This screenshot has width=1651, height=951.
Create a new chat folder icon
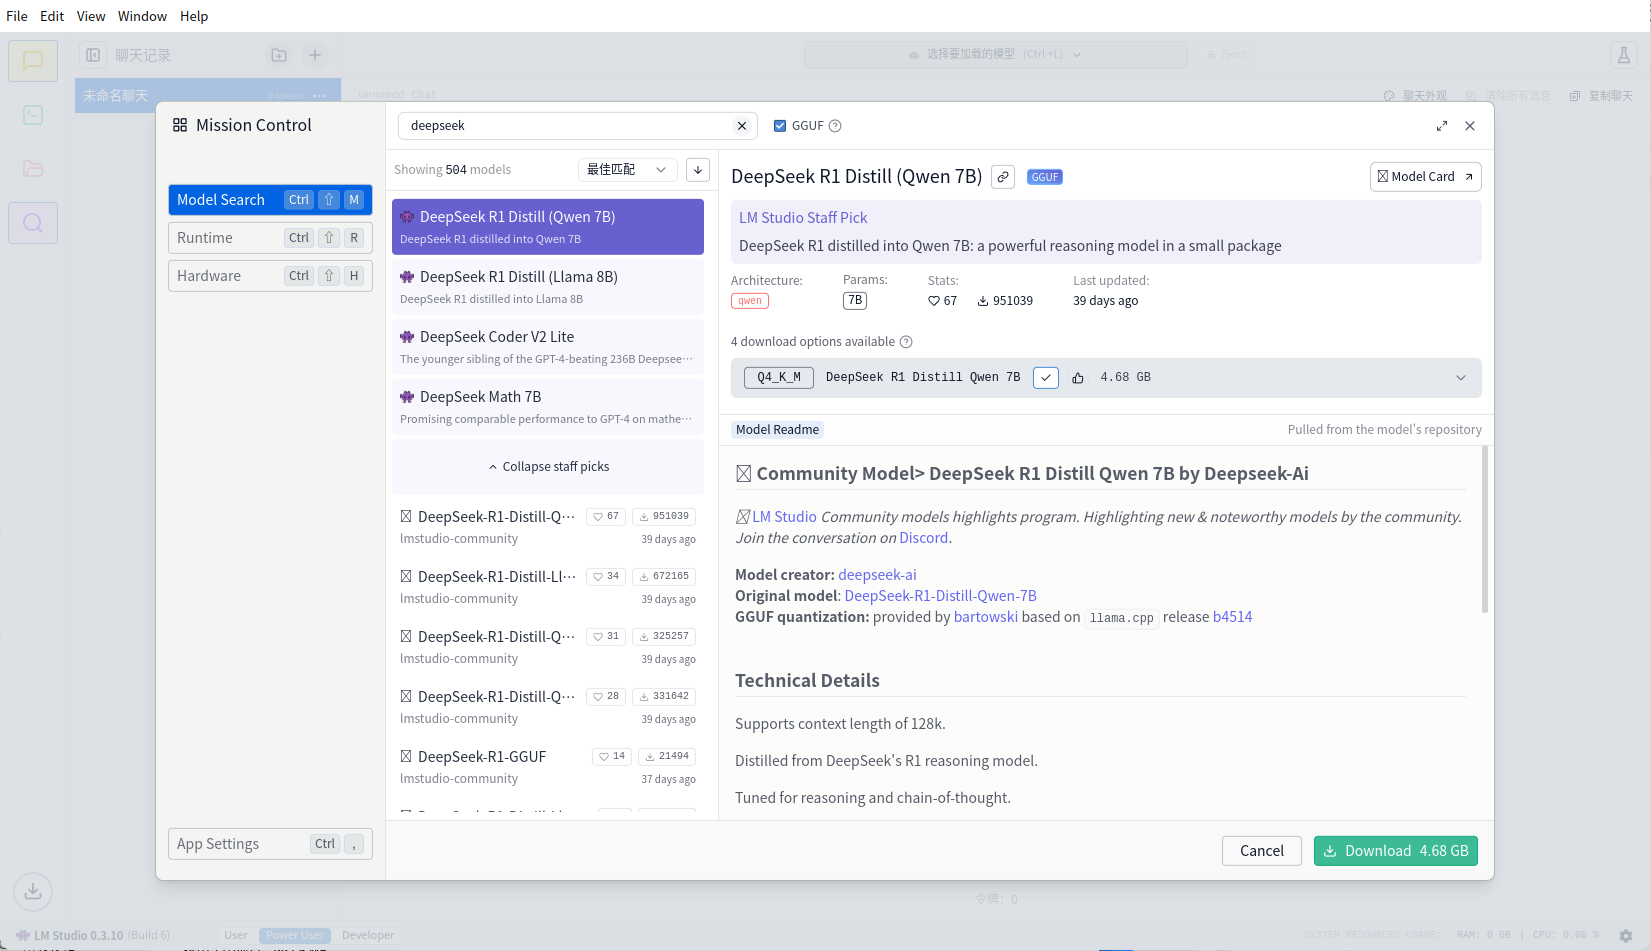click(x=279, y=55)
